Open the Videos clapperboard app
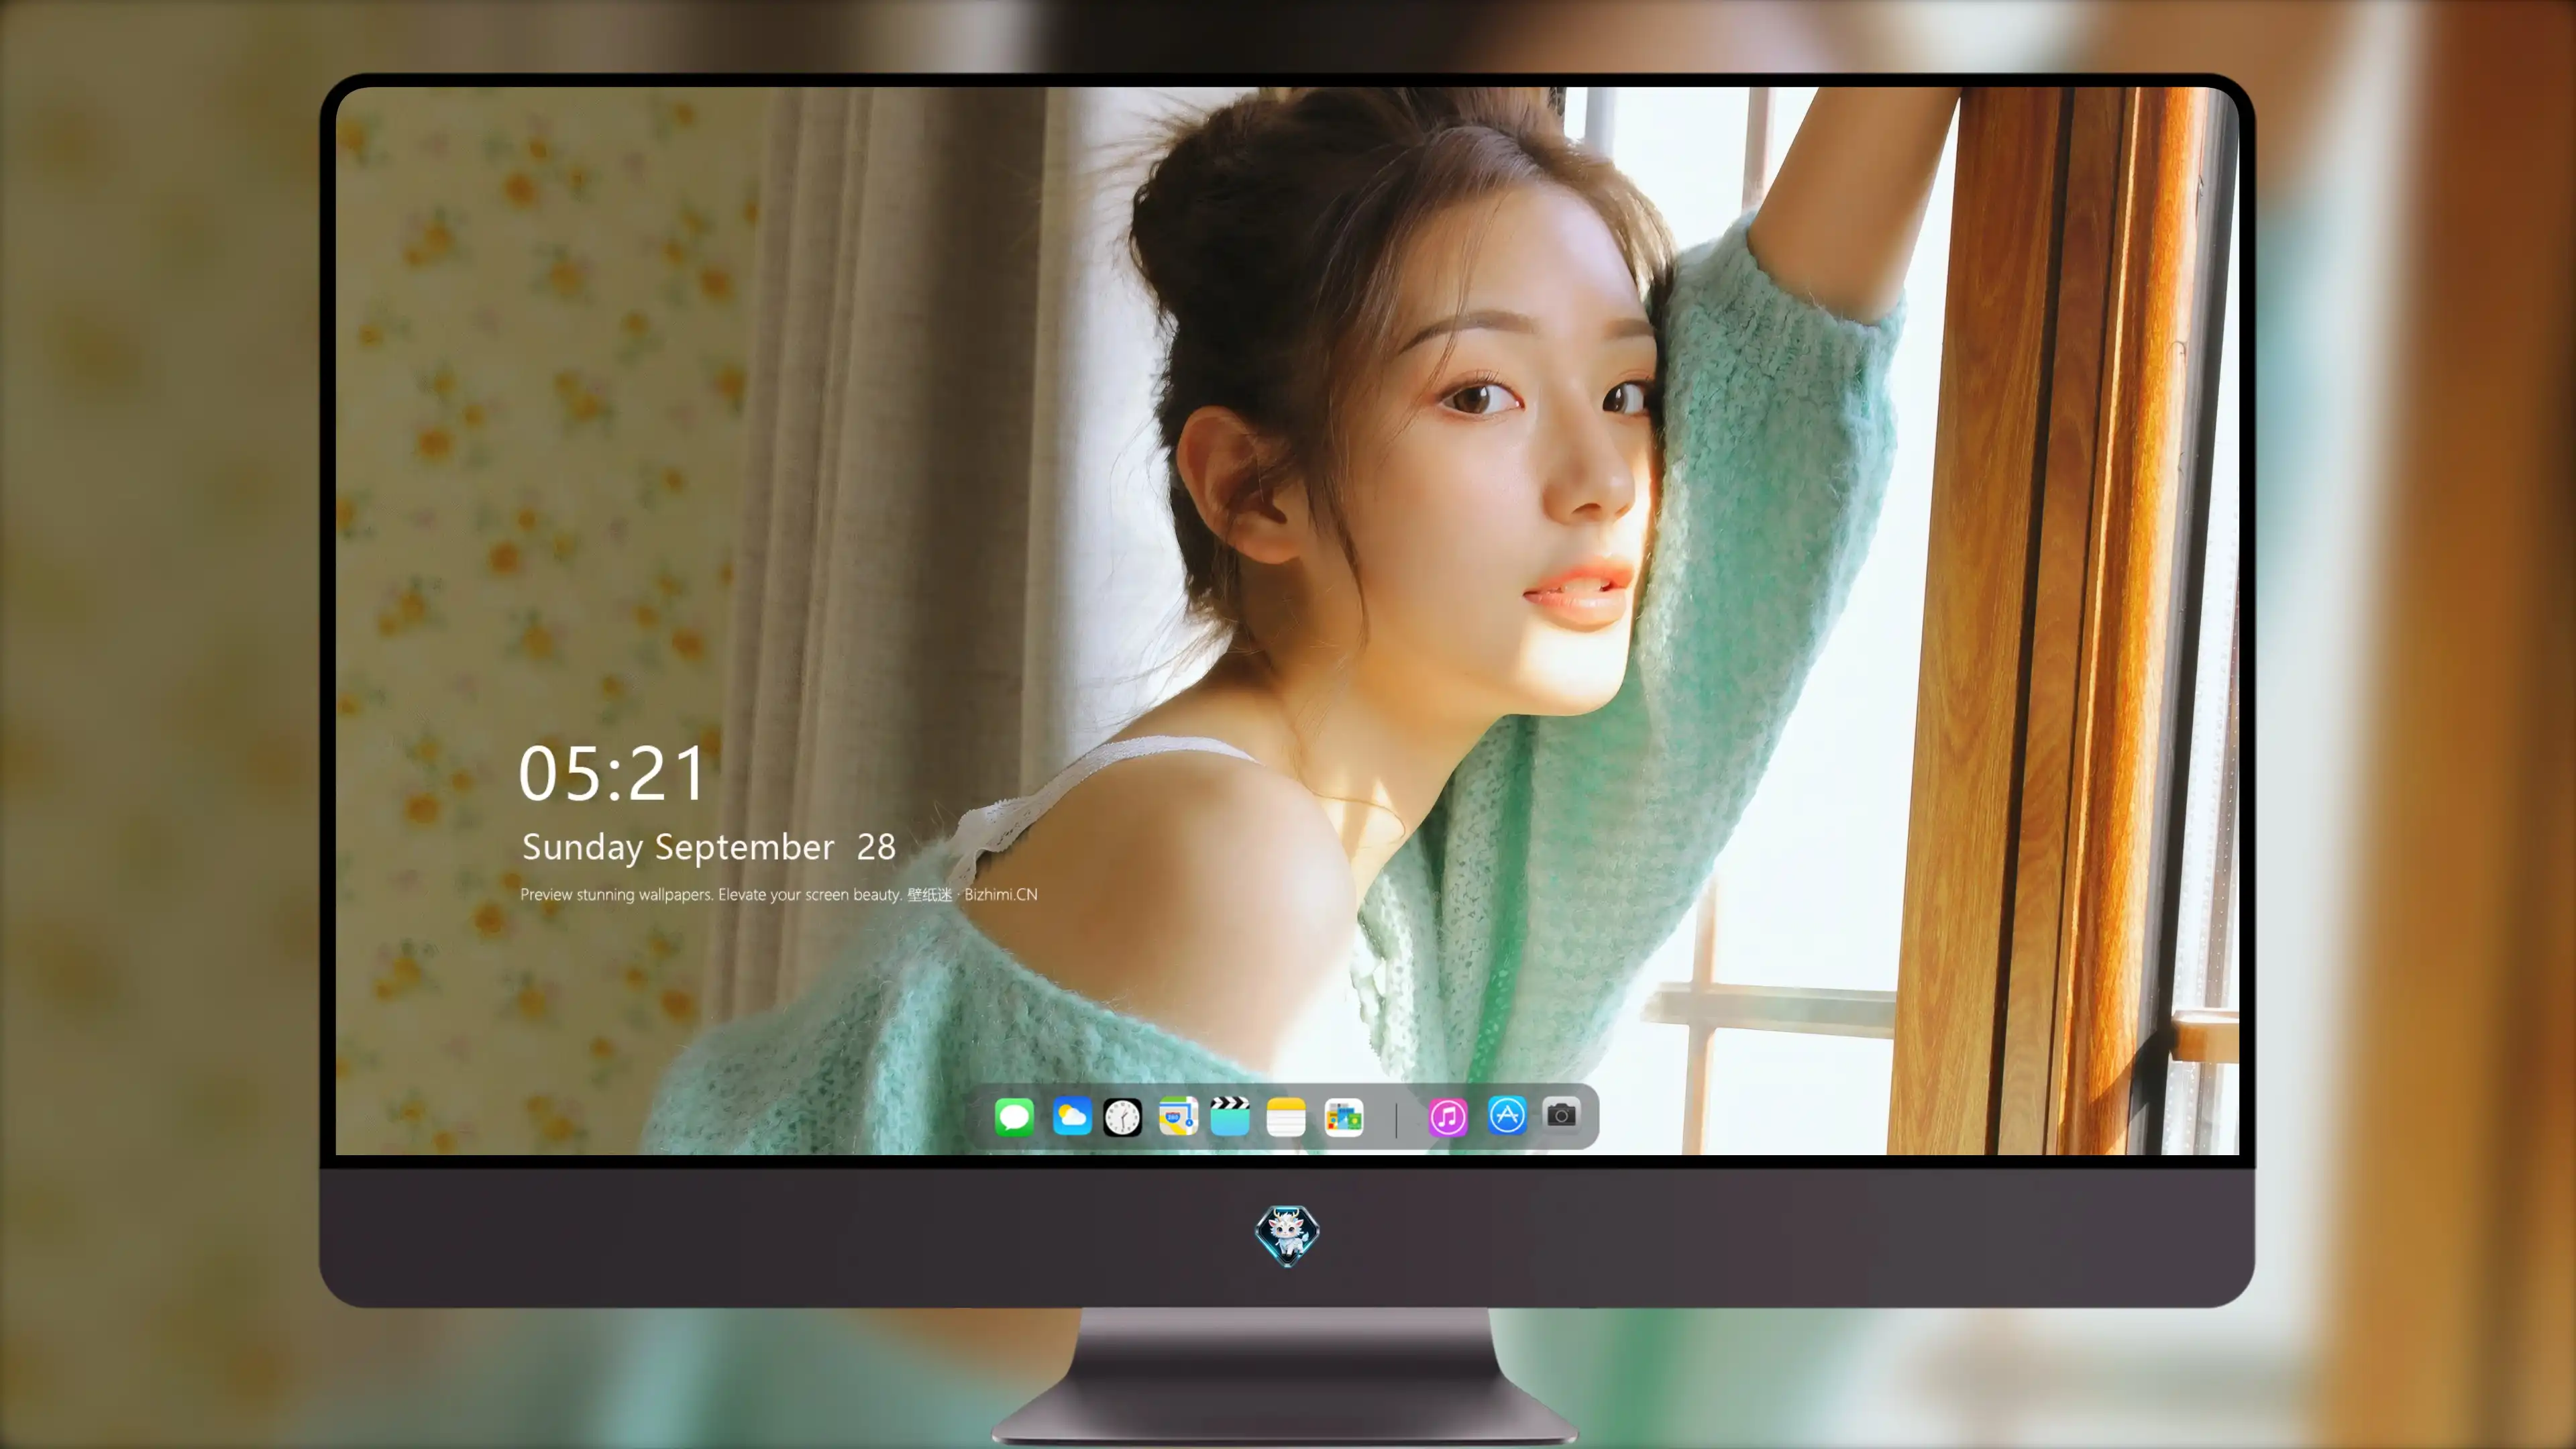Image resolution: width=2576 pixels, height=1449 pixels. [1230, 1116]
